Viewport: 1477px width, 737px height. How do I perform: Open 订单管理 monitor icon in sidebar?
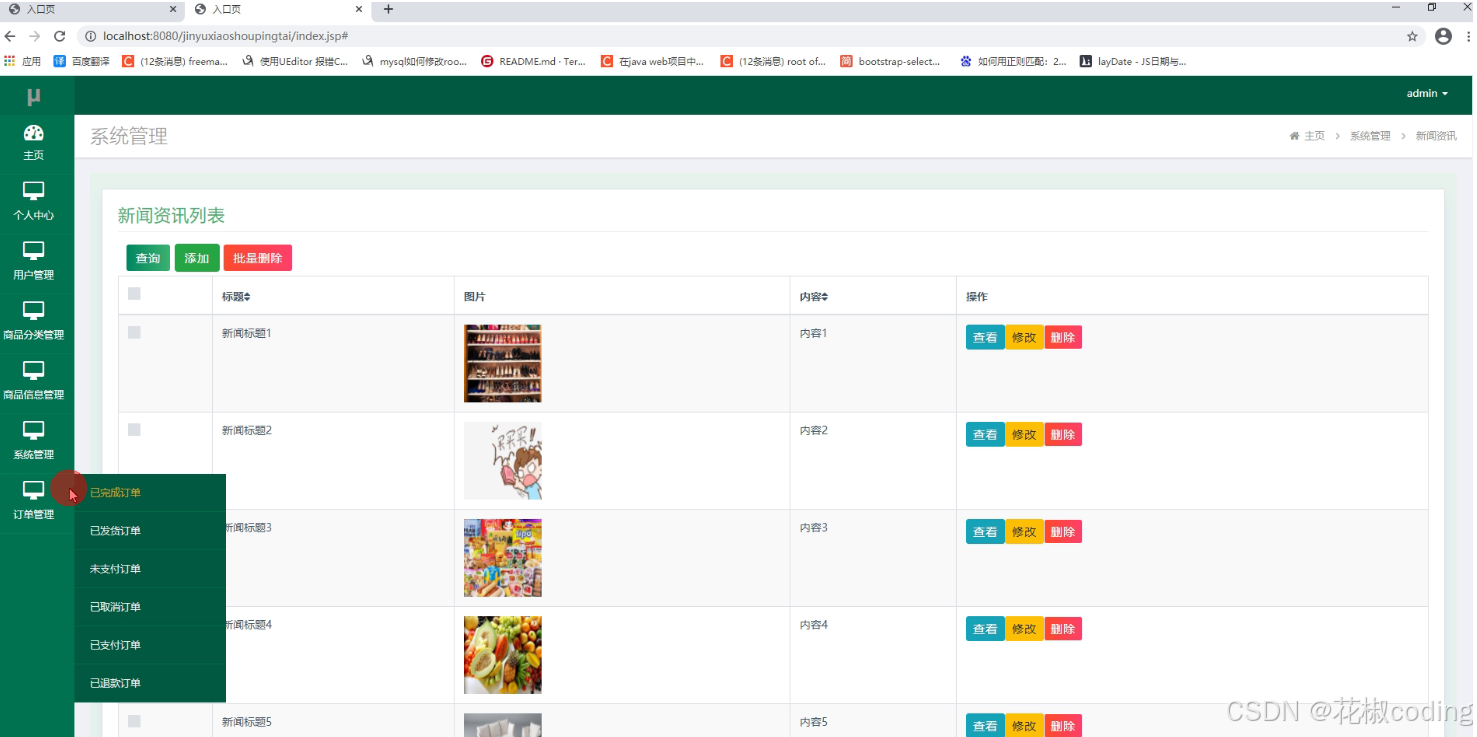point(34,490)
